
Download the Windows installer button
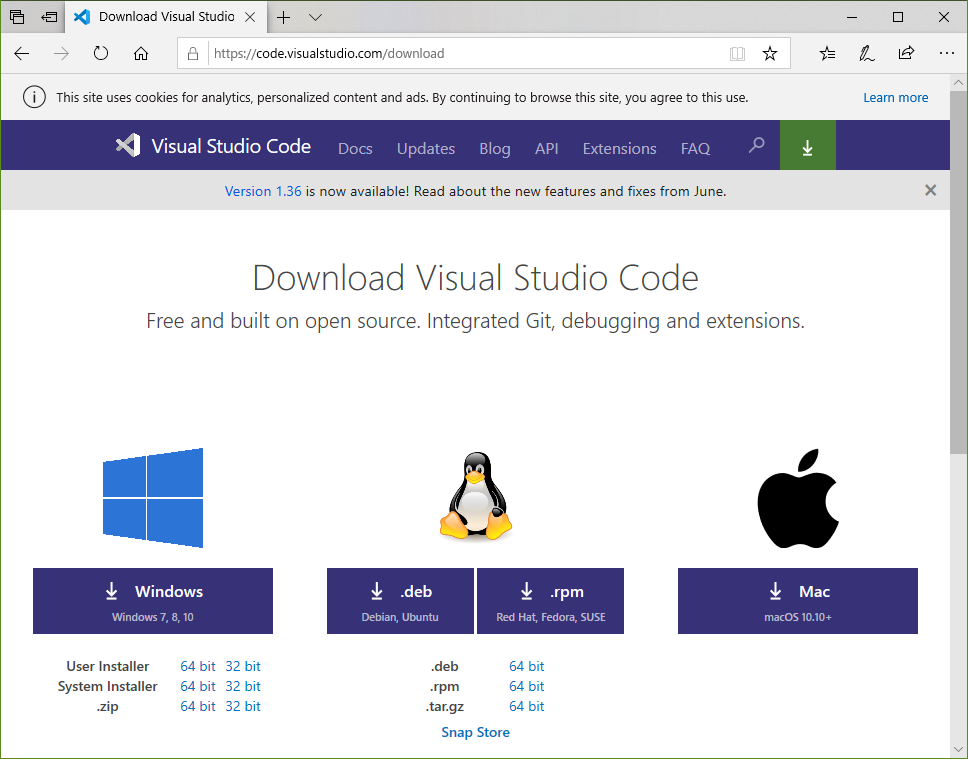(x=153, y=601)
